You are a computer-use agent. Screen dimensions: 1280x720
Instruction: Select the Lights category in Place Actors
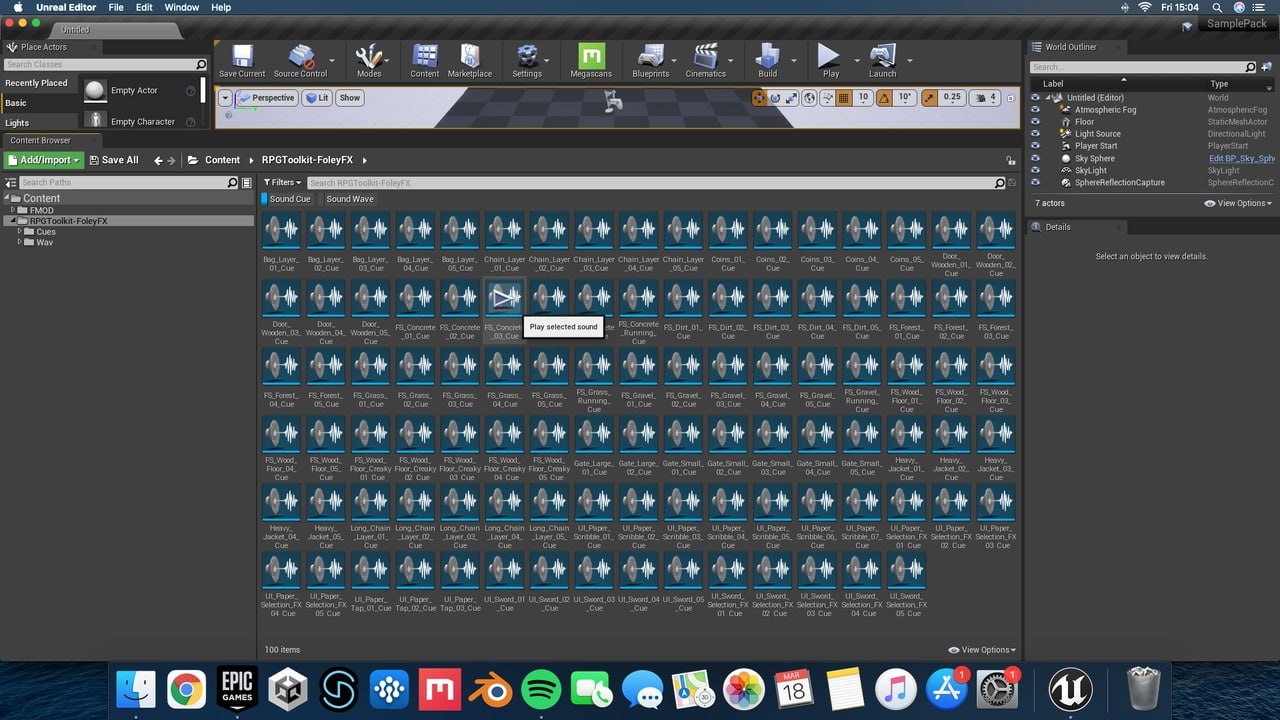click(18, 123)
